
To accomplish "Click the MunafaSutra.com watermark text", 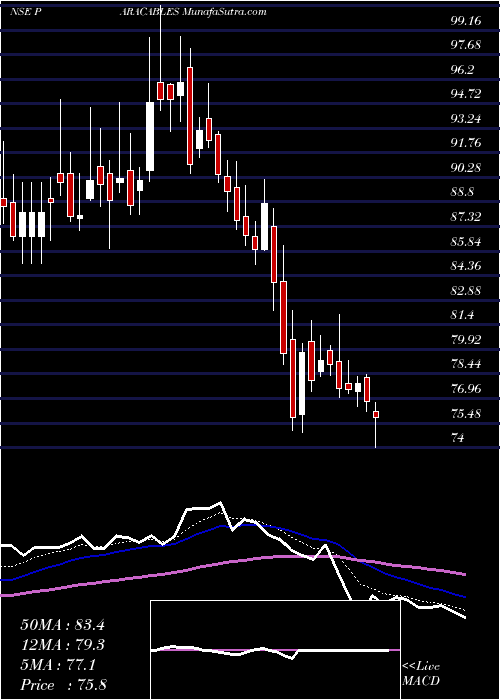I will click(x=224, y=12).
